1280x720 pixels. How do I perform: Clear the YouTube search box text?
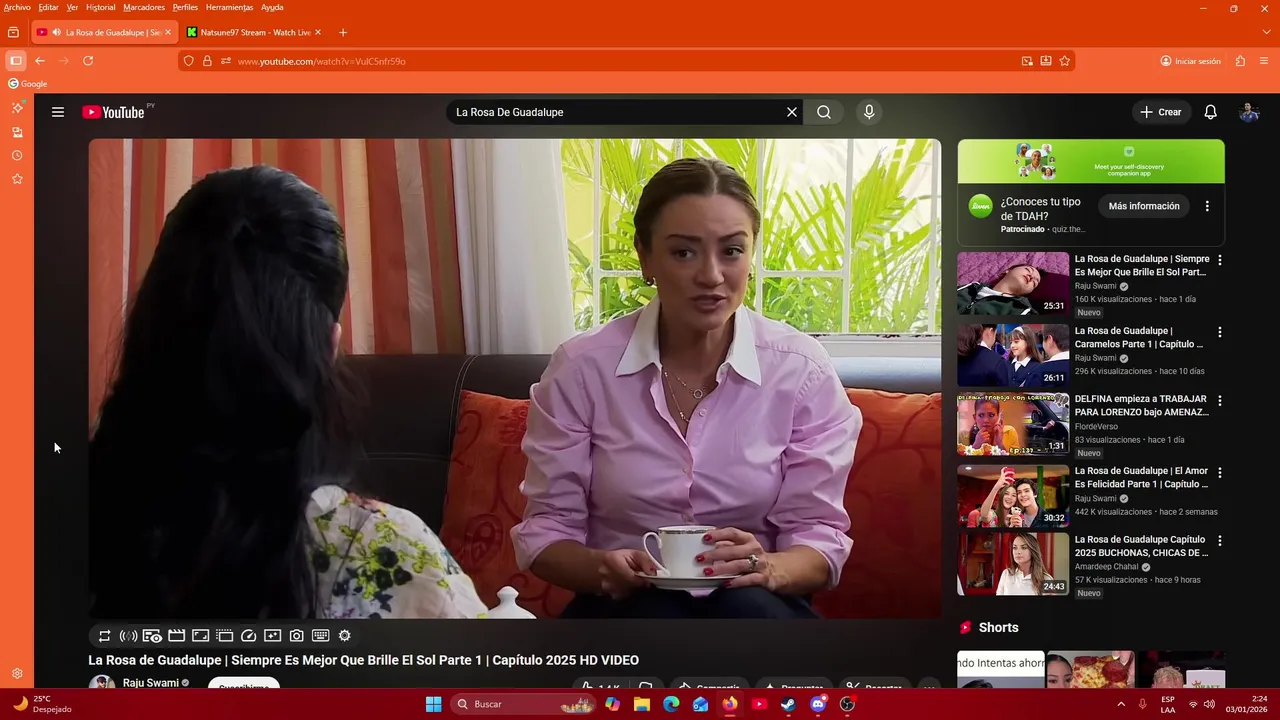coord(792,112)
